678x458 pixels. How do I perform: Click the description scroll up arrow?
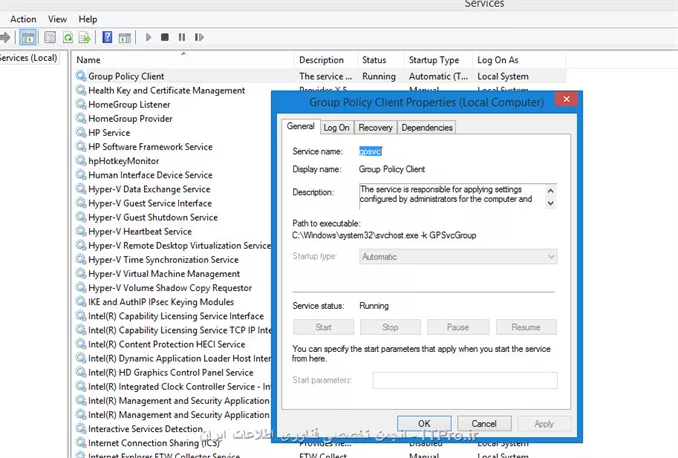tap(550, 191)
